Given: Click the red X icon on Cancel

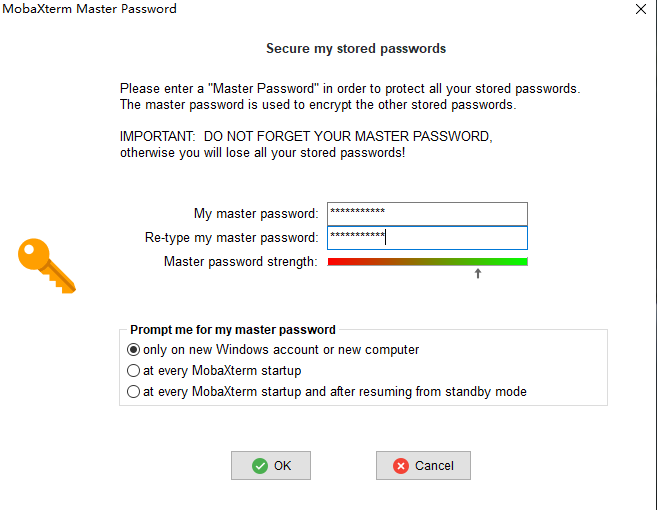Looking at the screenshot, I should (x=401, y=466).
